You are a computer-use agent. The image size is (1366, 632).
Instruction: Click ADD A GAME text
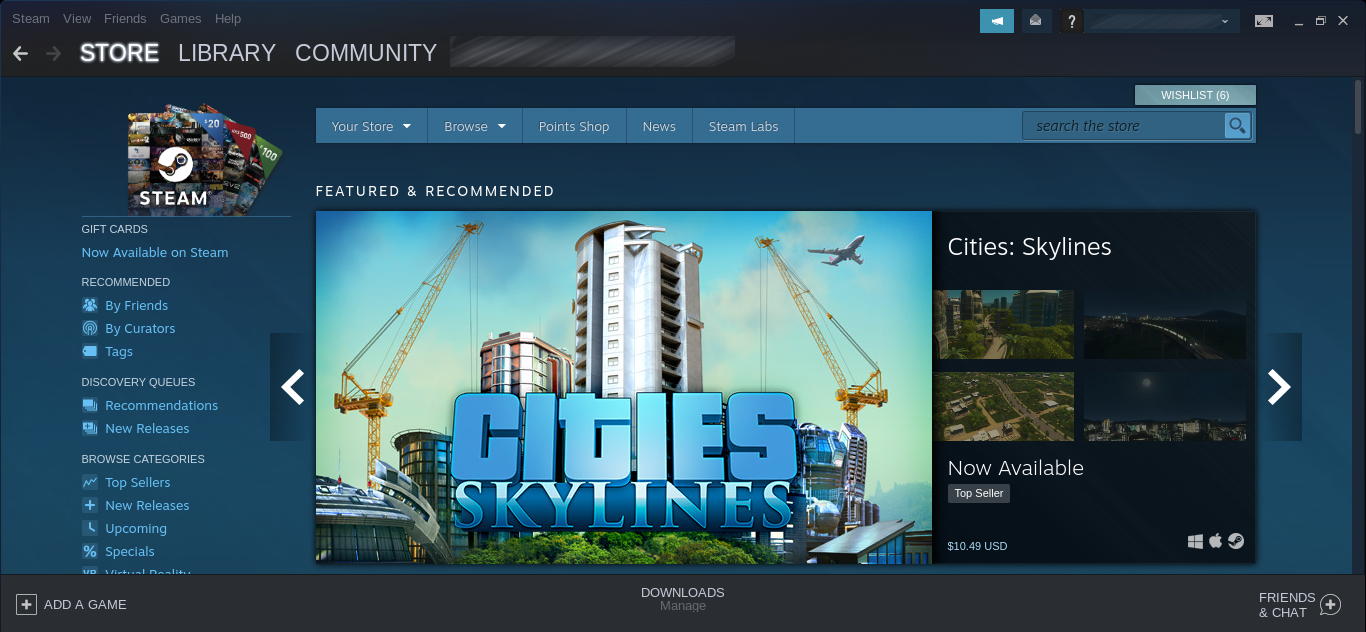[x=85, y=604]
